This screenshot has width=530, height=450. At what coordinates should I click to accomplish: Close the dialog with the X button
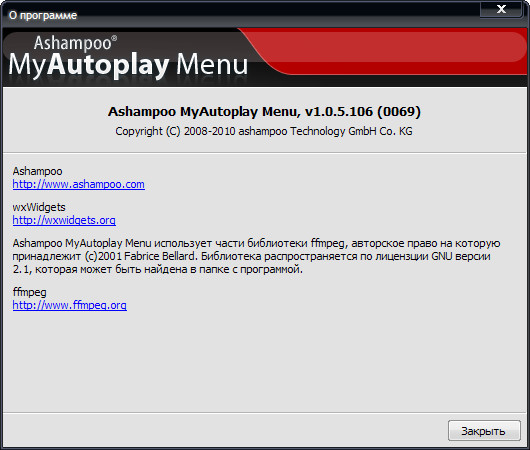(501, 9)
